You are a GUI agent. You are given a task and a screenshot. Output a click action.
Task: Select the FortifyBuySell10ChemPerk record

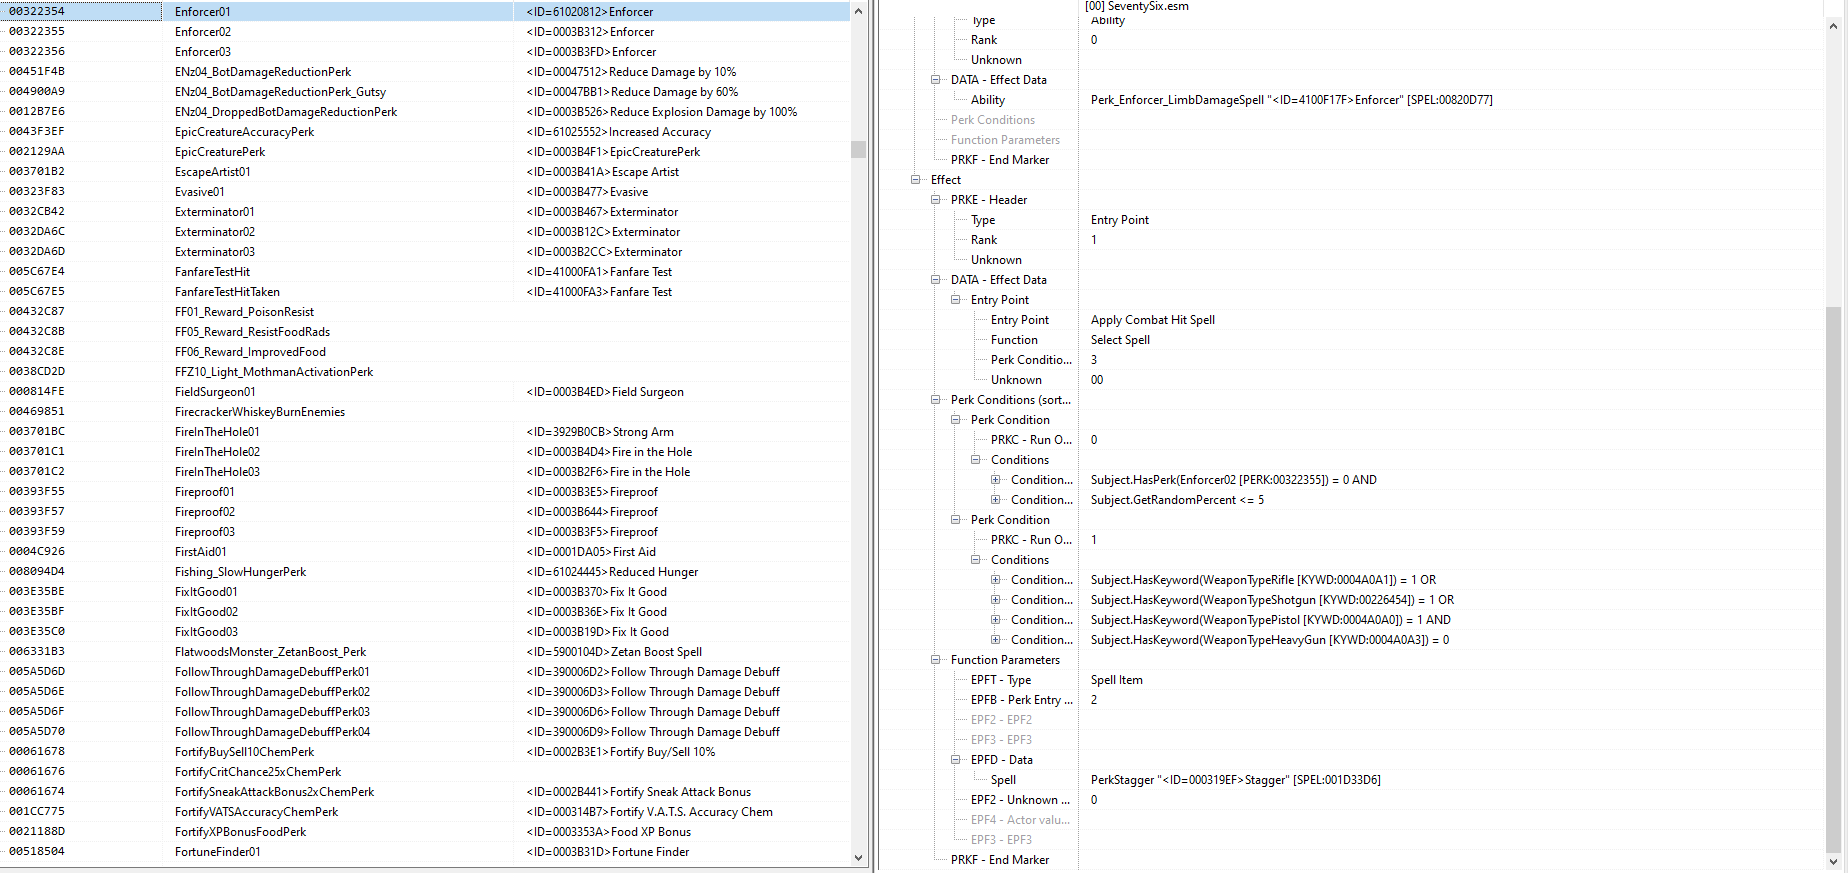click(425, 752)
